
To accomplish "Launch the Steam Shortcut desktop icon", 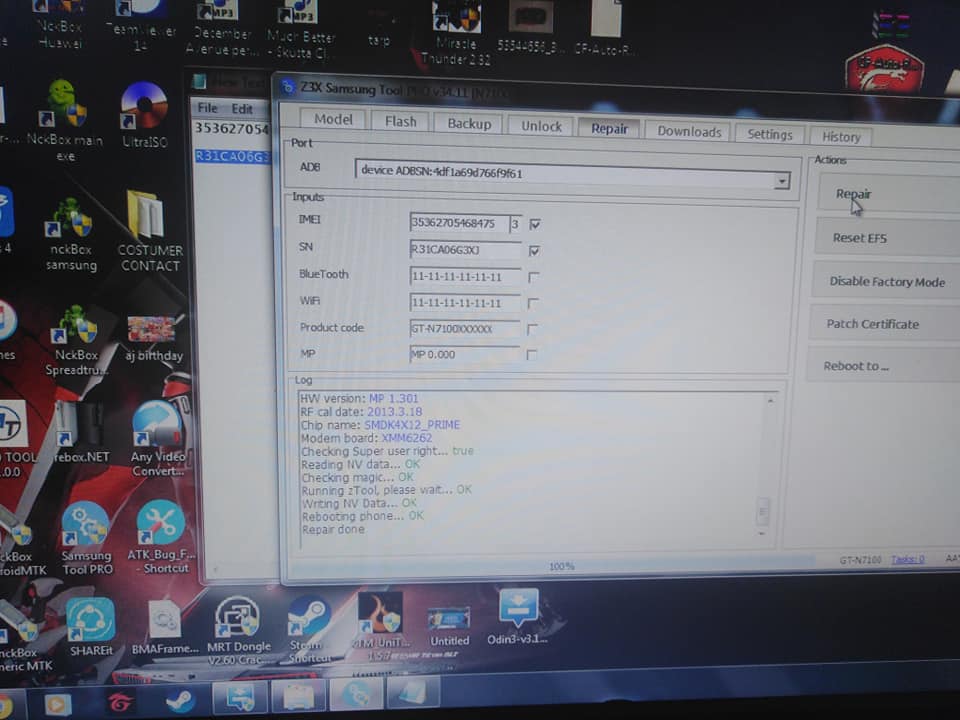I will (x=309, y=631).
